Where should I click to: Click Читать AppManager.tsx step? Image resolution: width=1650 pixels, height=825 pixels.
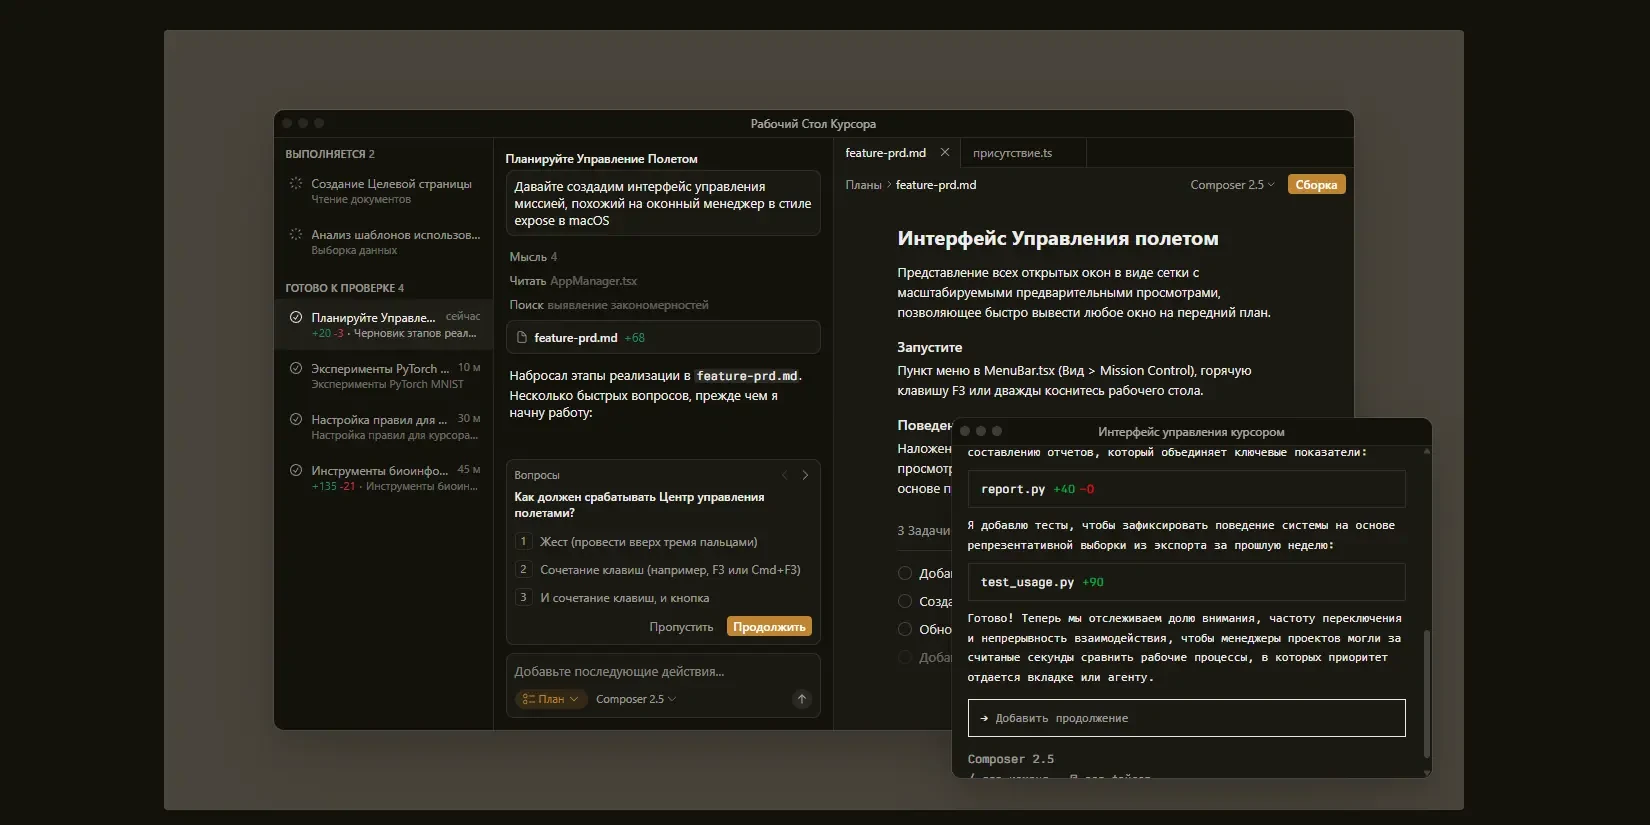pyautogui.click(x=573, y=281)
